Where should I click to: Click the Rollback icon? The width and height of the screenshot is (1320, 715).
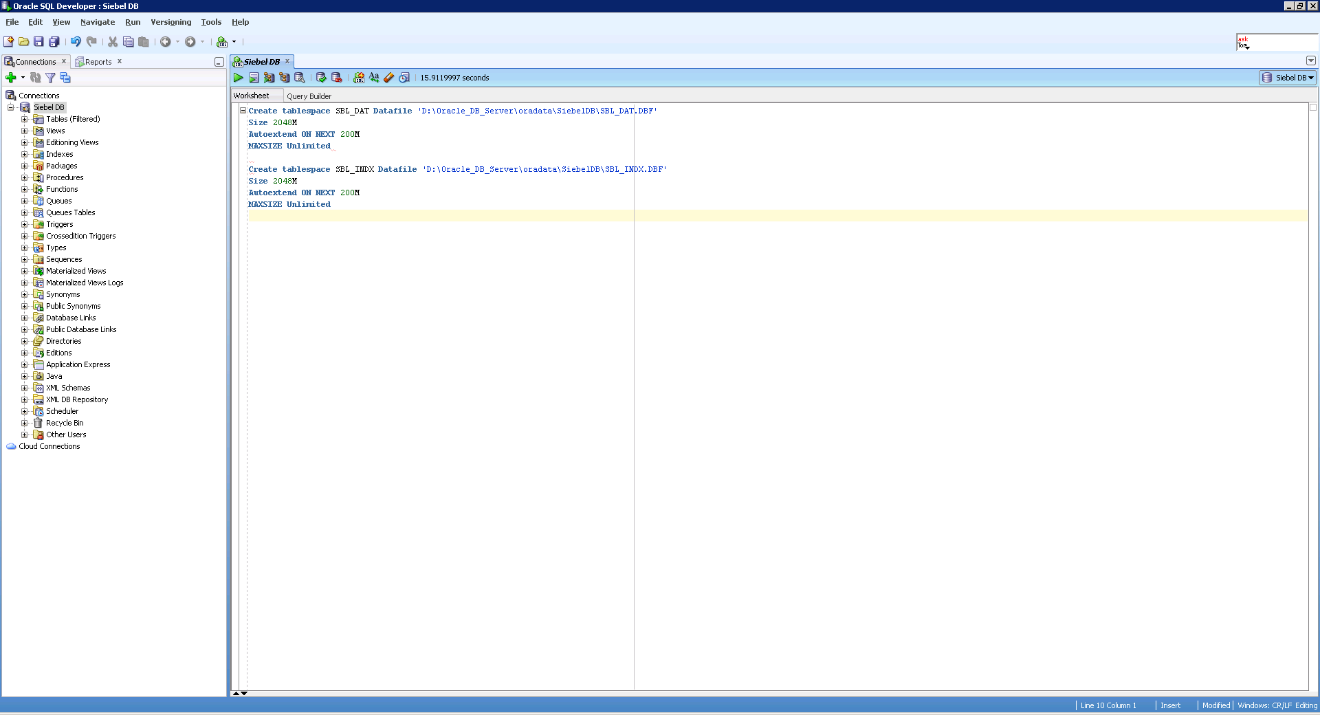336,78
